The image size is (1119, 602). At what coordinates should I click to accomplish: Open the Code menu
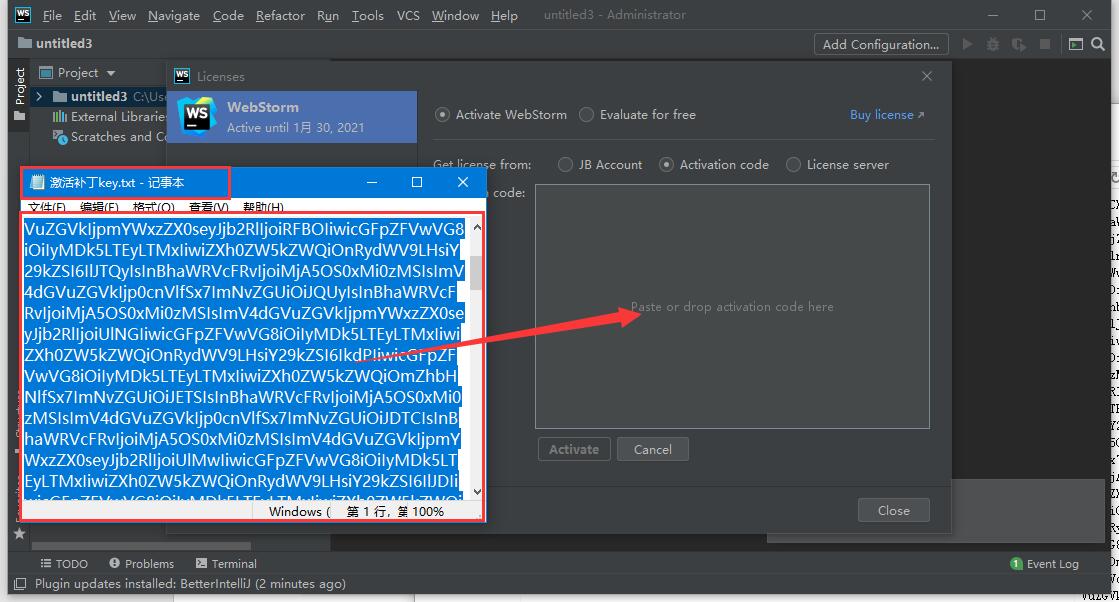pyautogui.click(x=228, y=15)
